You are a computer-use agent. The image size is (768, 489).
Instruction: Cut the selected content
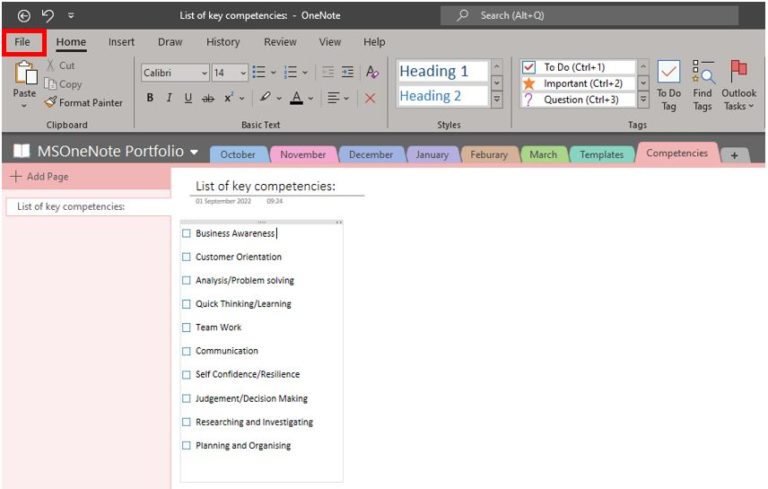(x=61, y=66)
